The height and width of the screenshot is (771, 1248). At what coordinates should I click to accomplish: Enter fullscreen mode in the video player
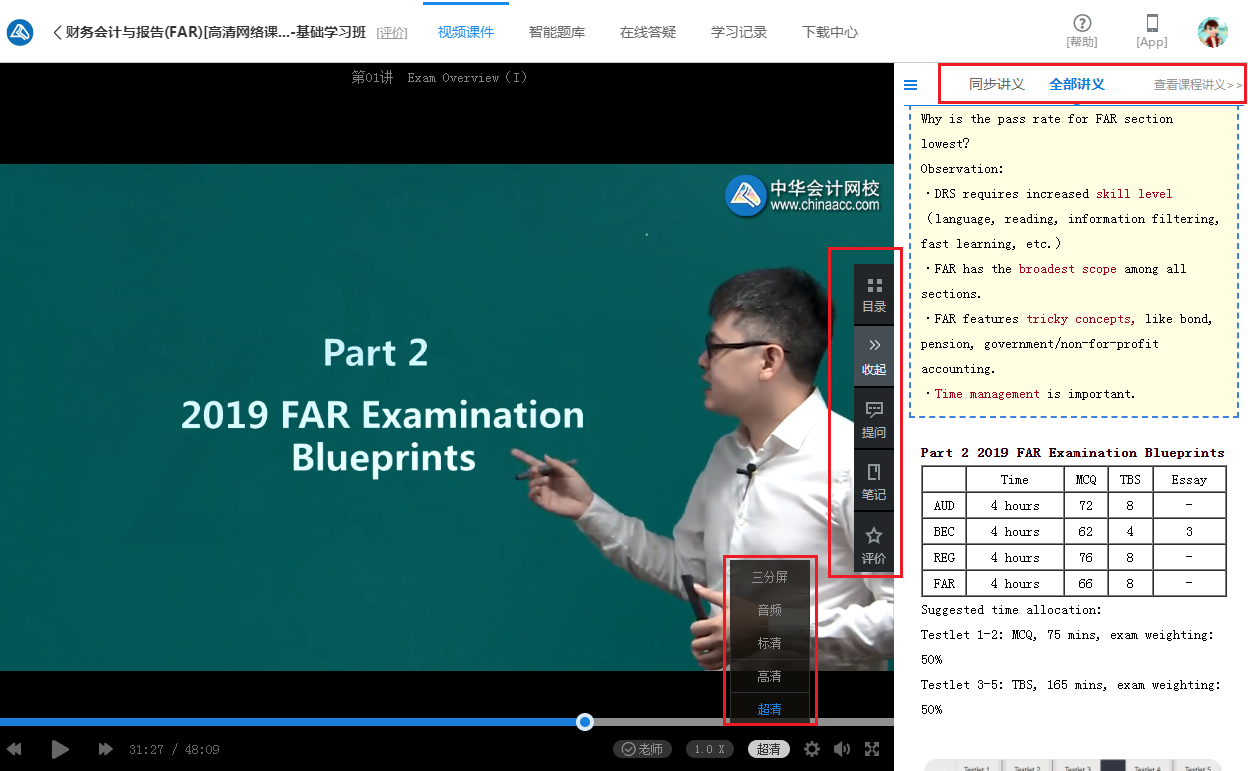click(873, 748)
